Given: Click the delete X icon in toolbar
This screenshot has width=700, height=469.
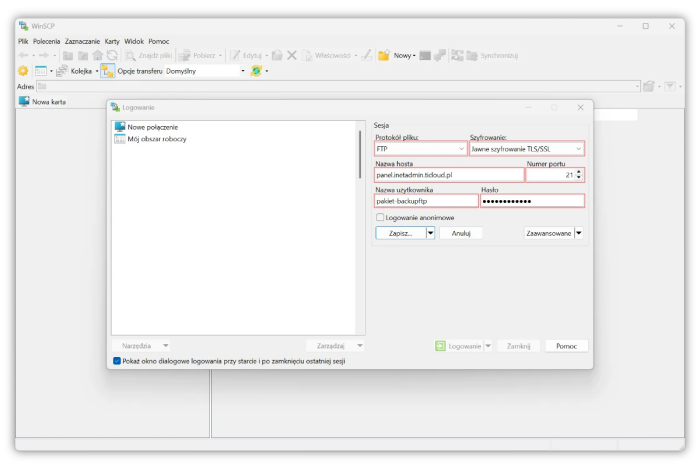Looking at the screenshot, I should coord(292,55).
